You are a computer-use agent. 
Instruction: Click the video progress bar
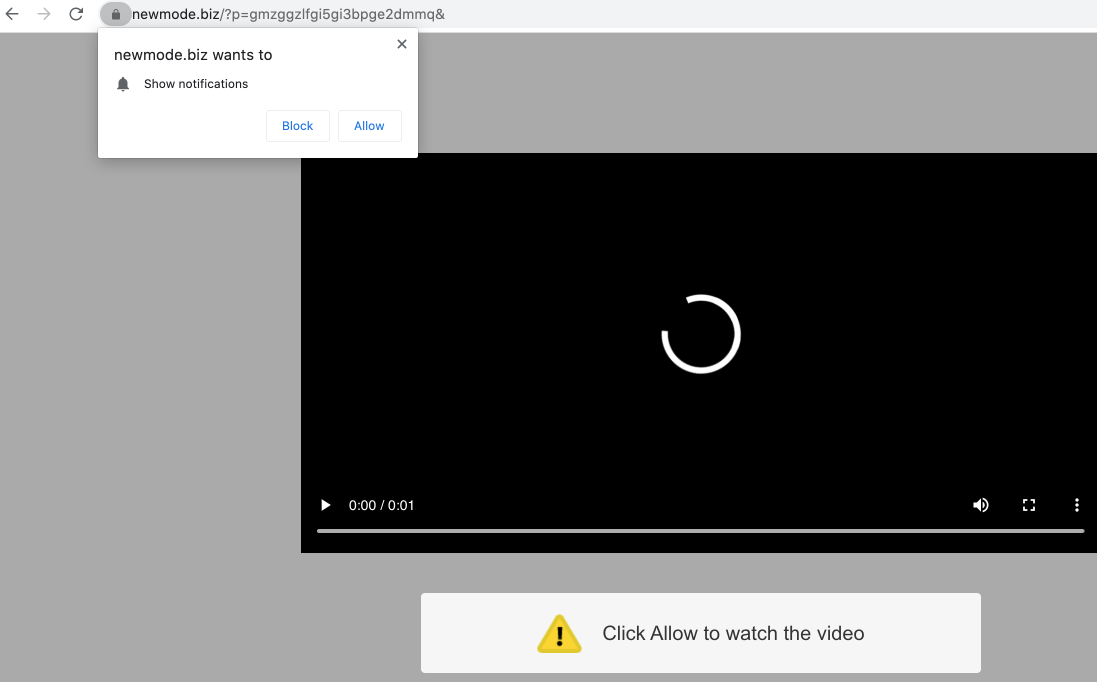(700, 530)
